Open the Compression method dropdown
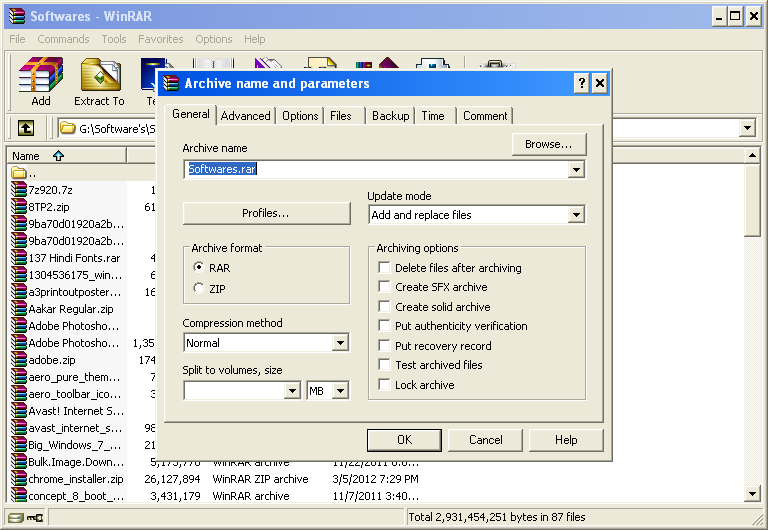This screenshot has height=530, width=768. pos(340,342)
